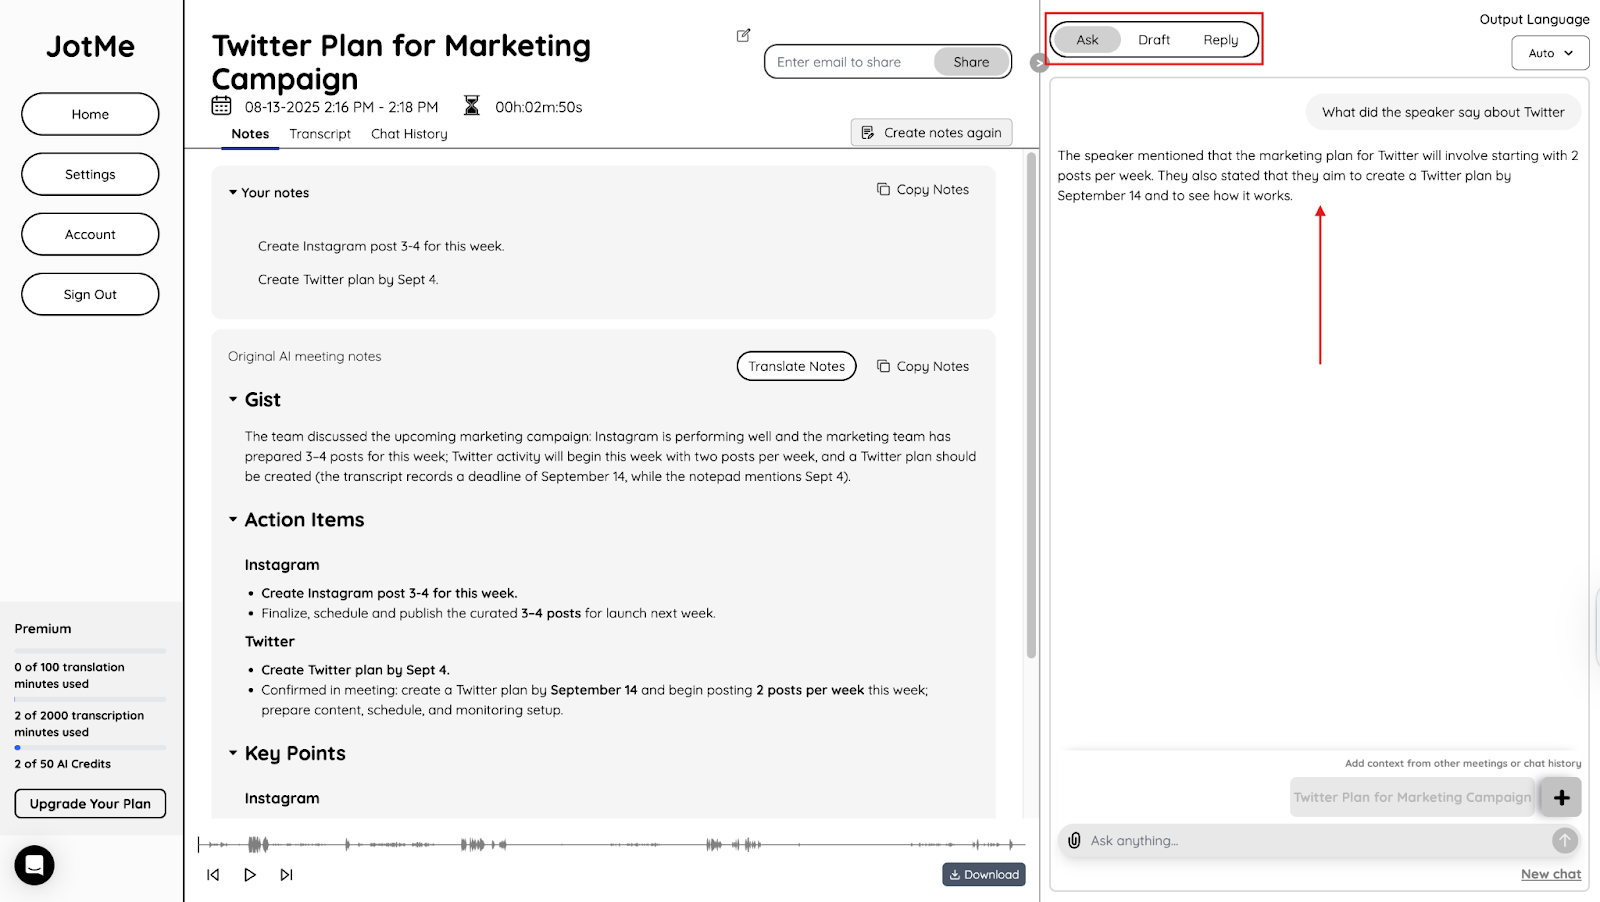
Task: Click the hourglass duration icon
Action: pos(472,106)
